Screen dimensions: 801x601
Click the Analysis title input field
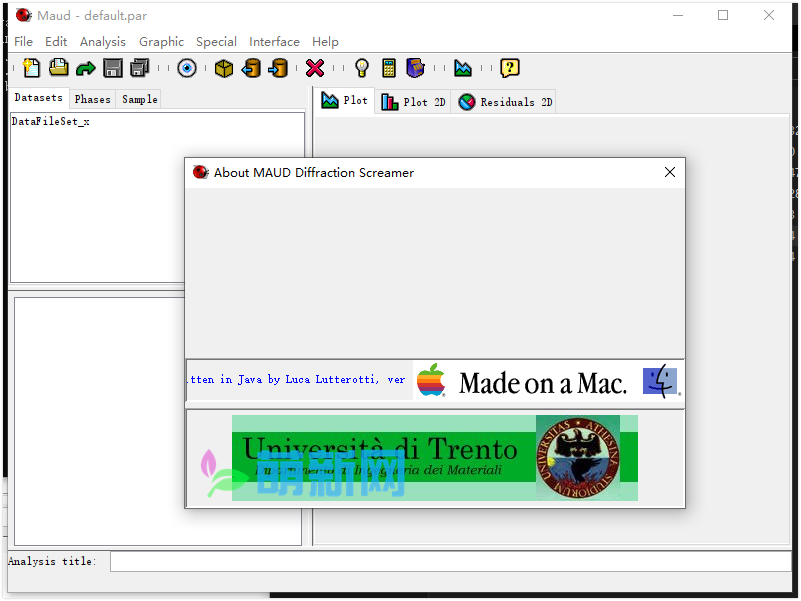click(451, 562)
